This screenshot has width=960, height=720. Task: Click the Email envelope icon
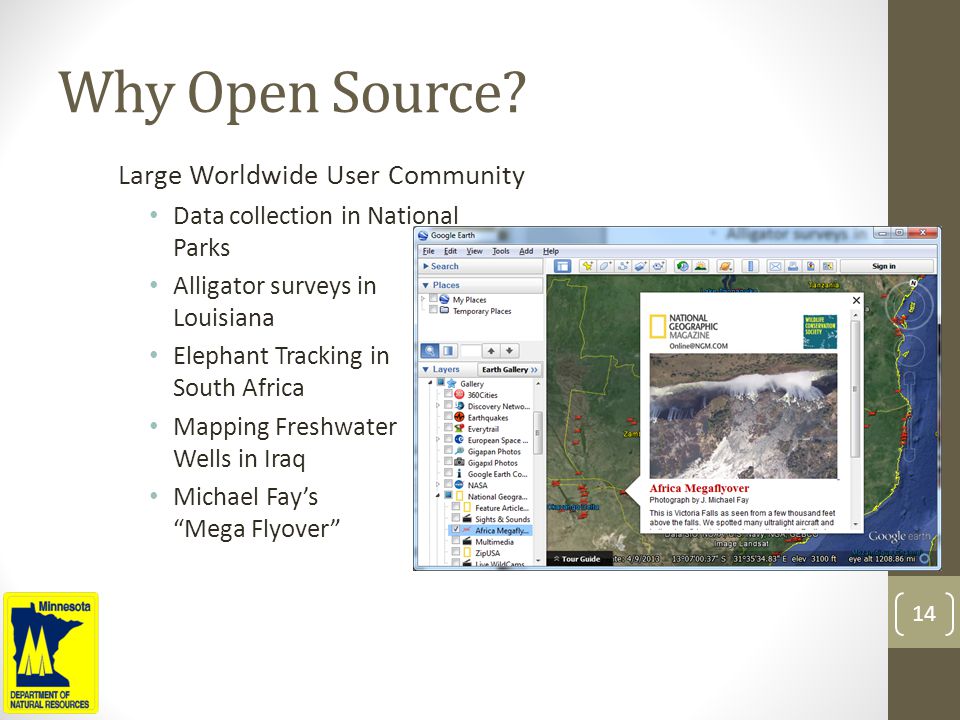775,266
